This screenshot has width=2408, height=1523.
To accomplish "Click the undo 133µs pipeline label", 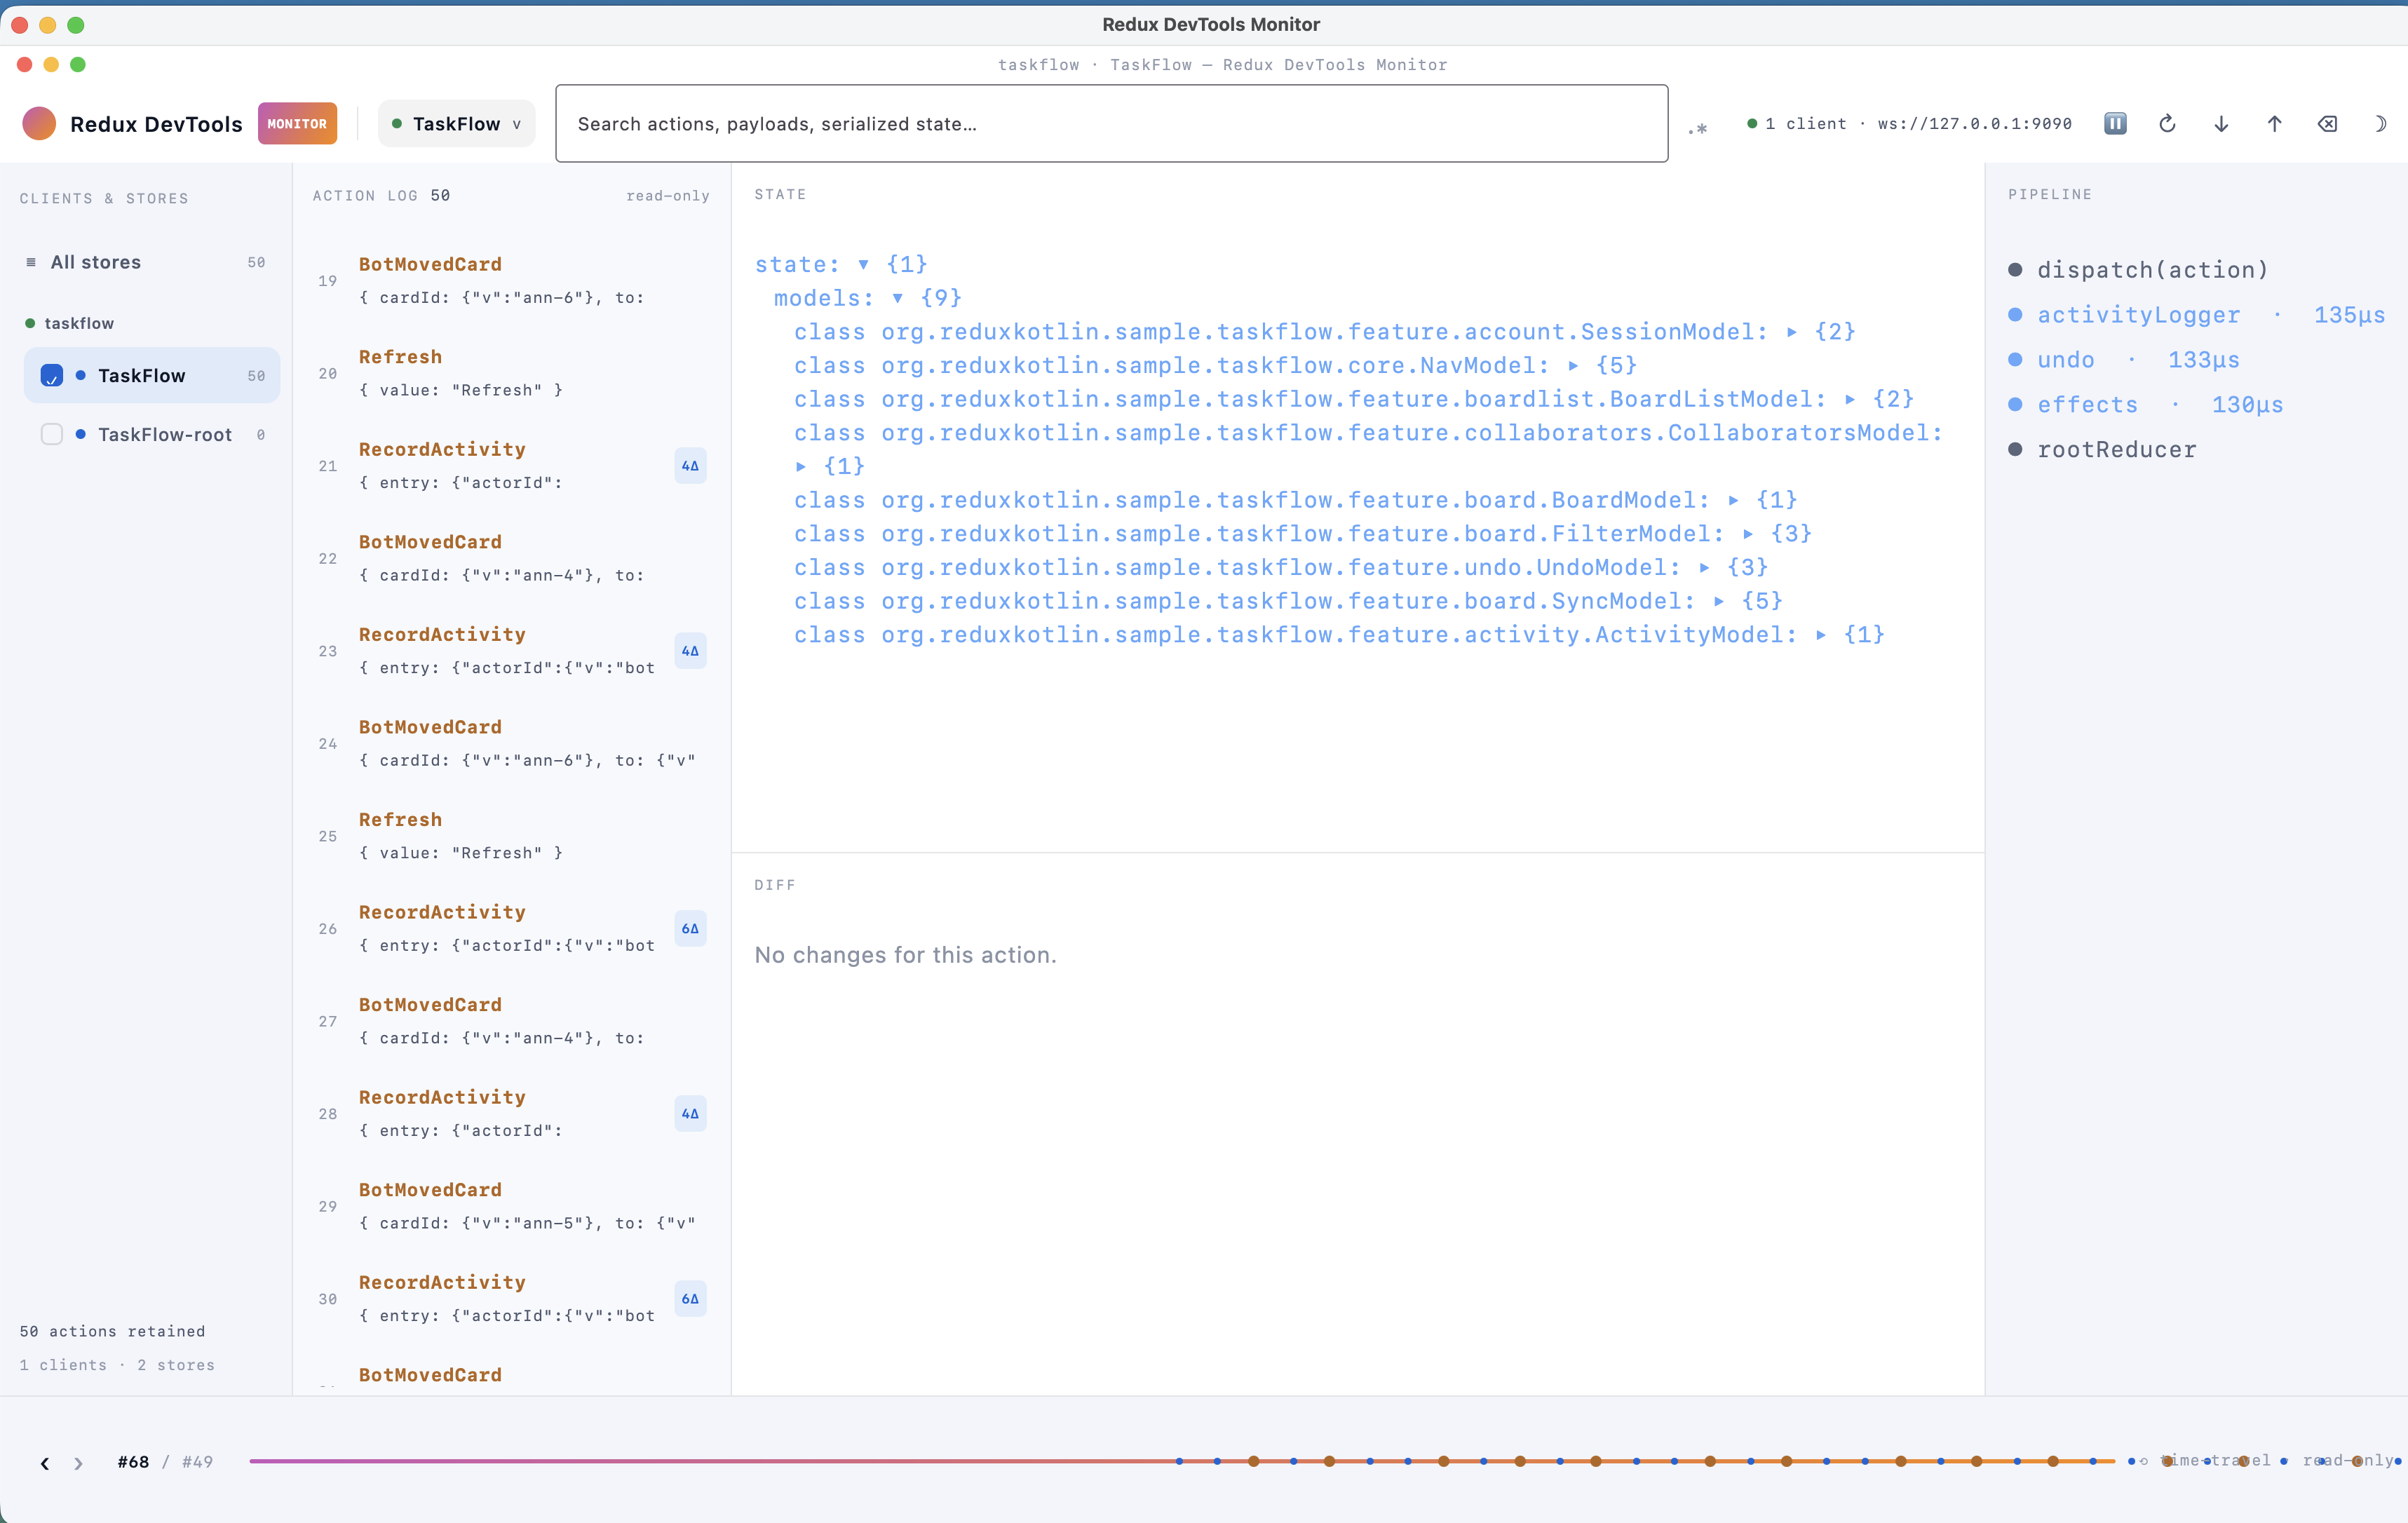I will tap(2138, 360).
